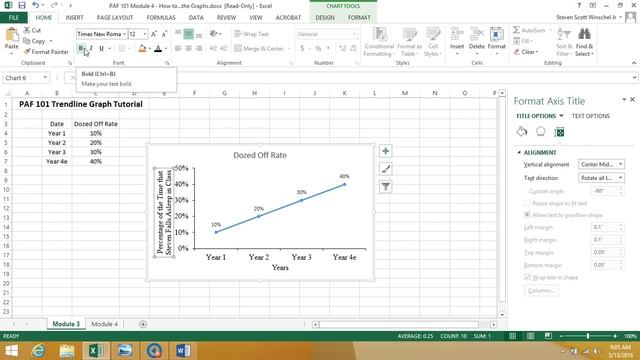The image size is (640, 360).
Task: Open the font size dropdown showing 12
Action: pos(144,34)
